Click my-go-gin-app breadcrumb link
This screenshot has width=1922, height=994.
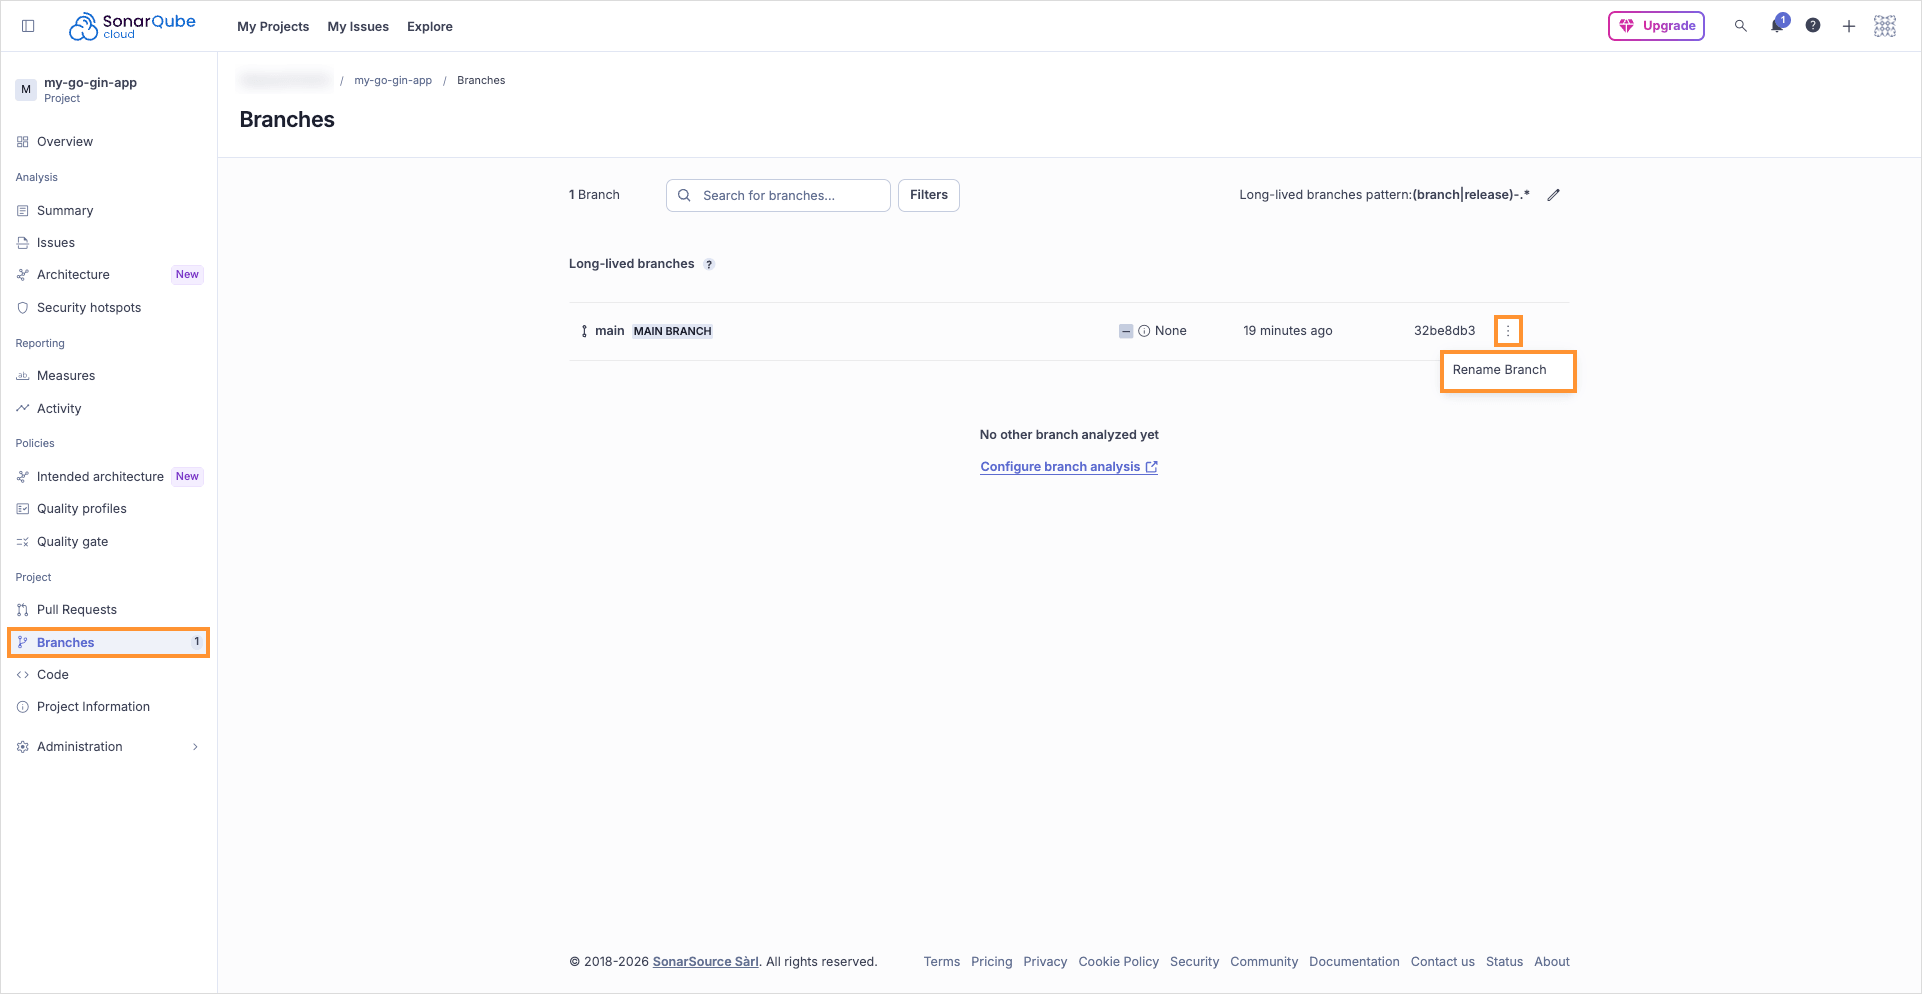click(x=393, y=81)
